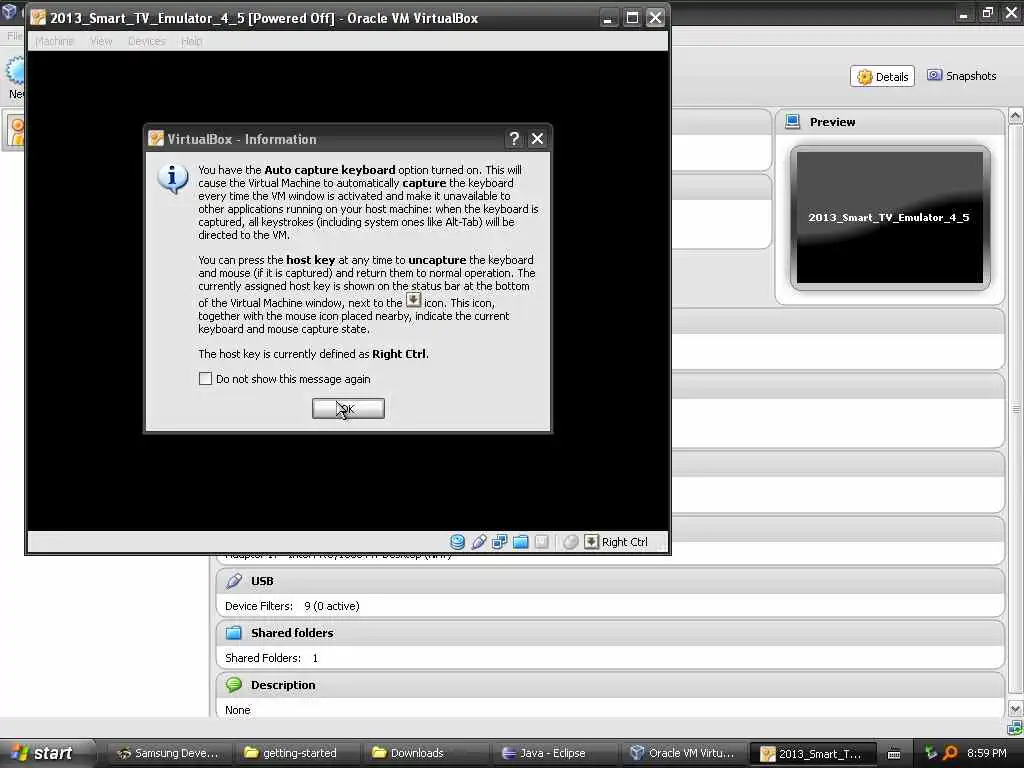
Task: Click the 'None' description text
Action: 238,710
